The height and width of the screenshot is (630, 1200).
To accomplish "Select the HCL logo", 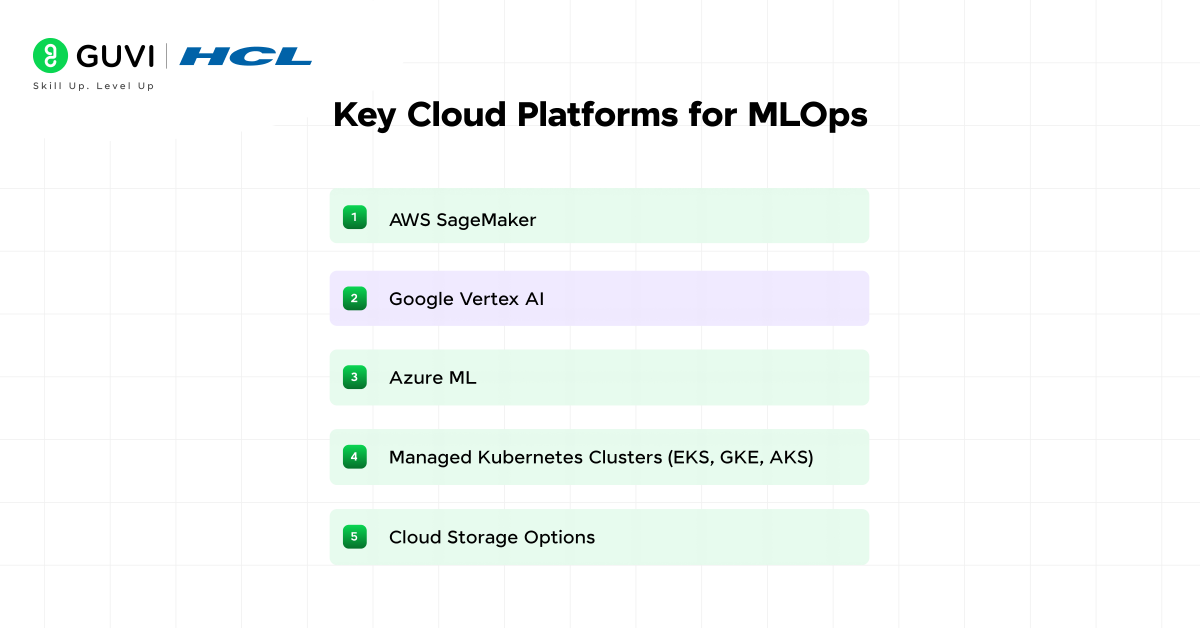I will pos(247,56).
